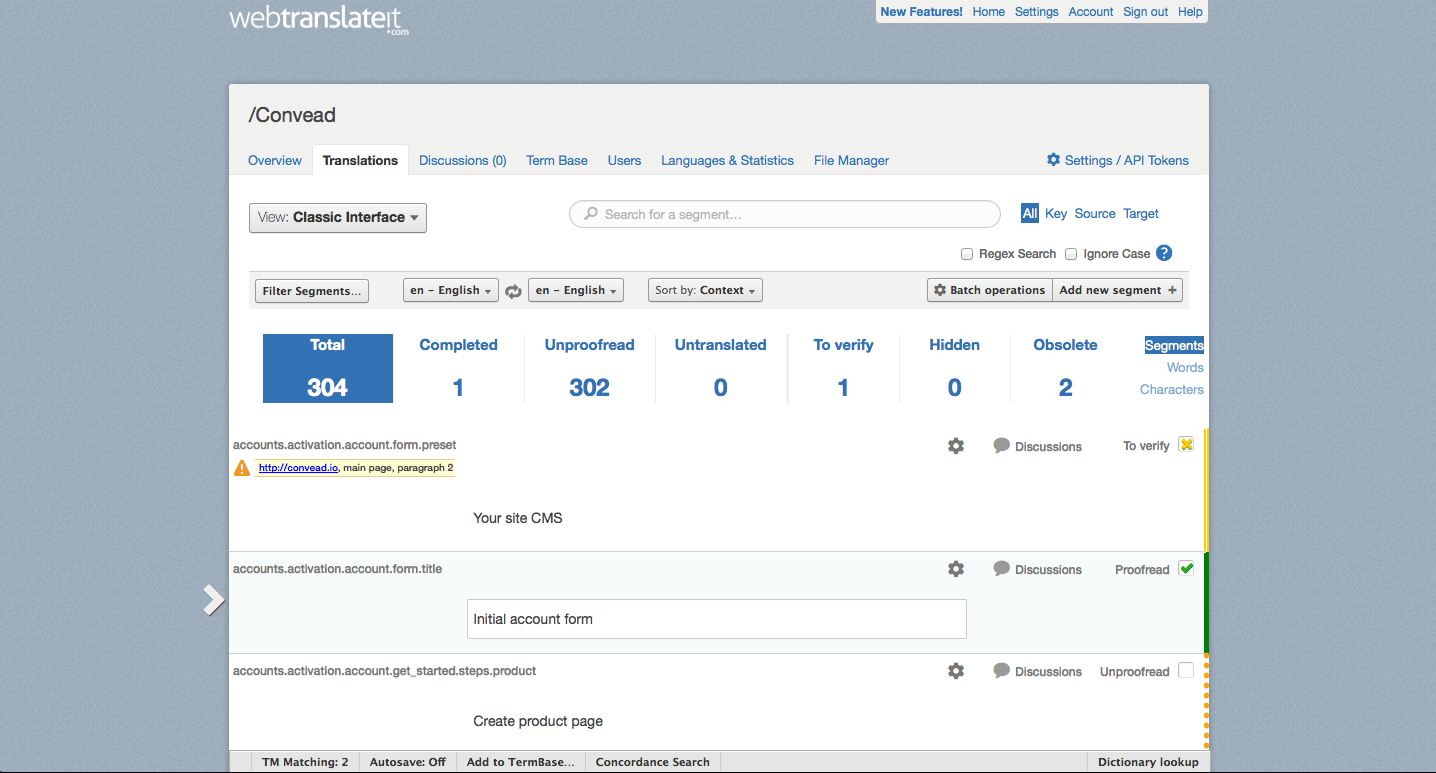The image size is (1436, 773).
Task: Open the http://convead.io link in the comment
Action: tap(298, 467)
